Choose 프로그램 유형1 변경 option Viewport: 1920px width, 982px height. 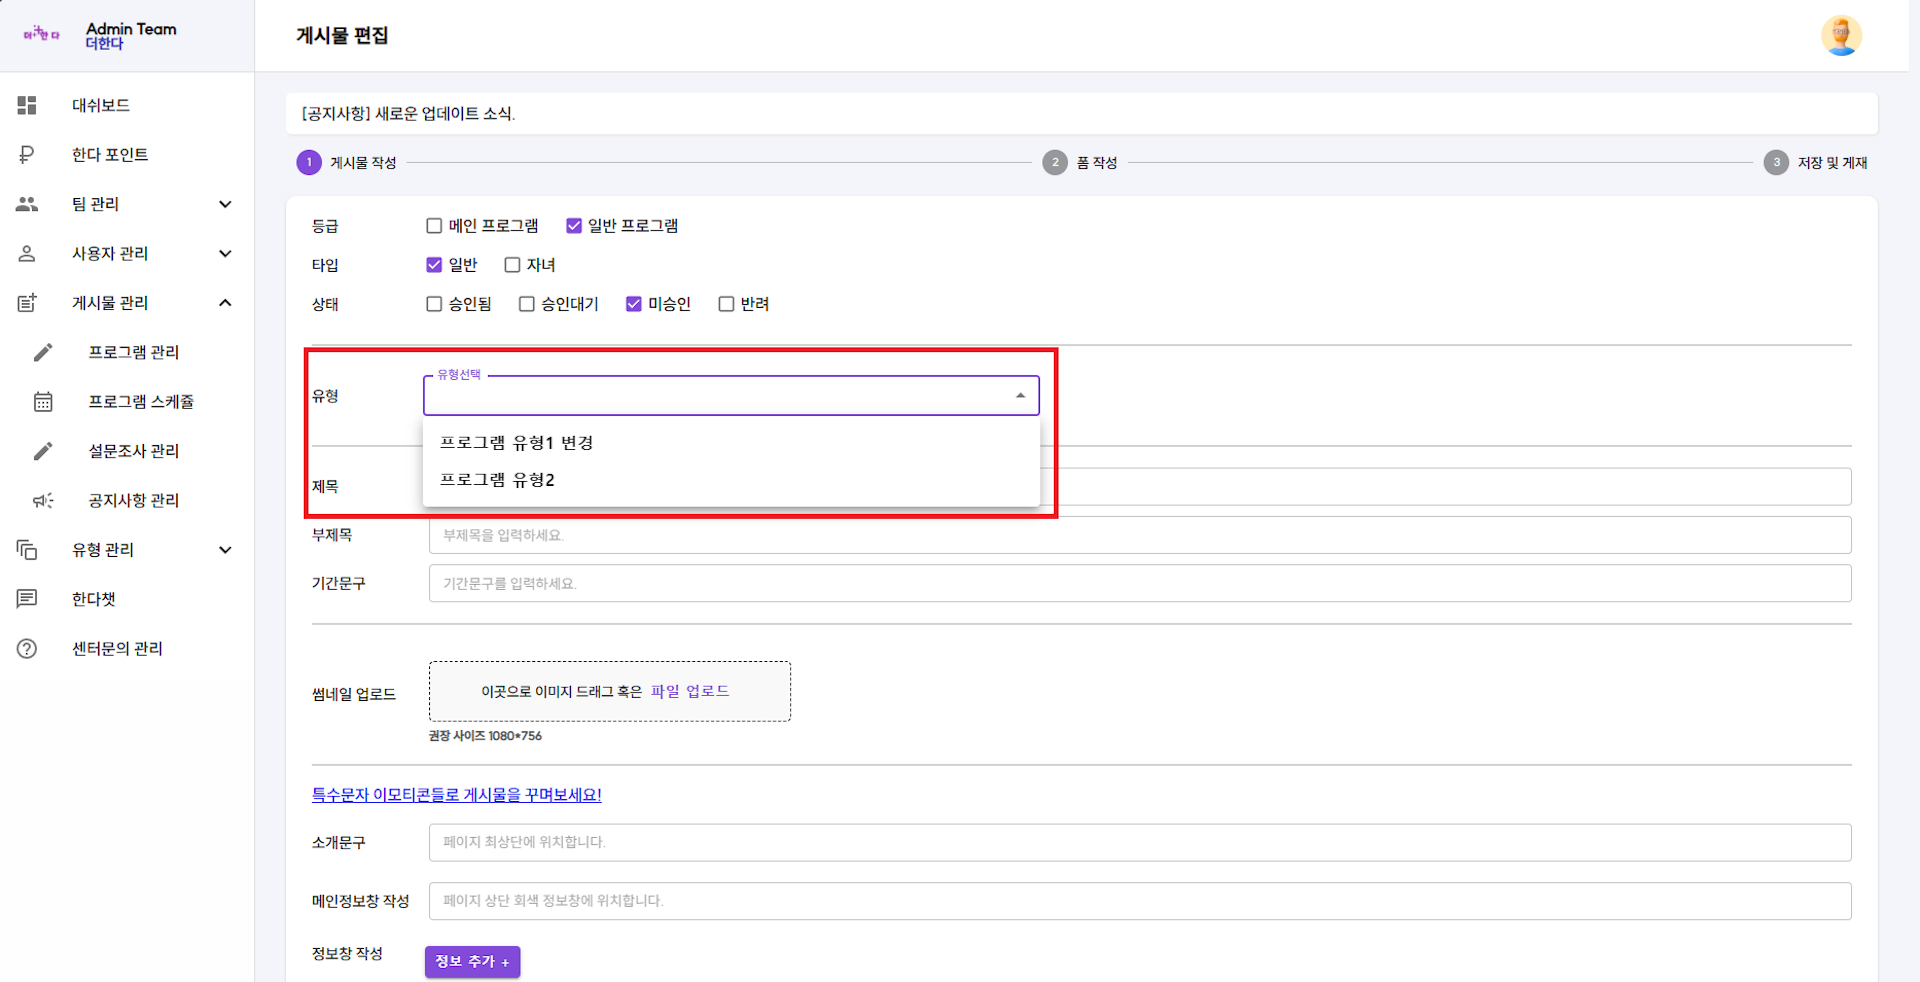[x=516, y=443]
